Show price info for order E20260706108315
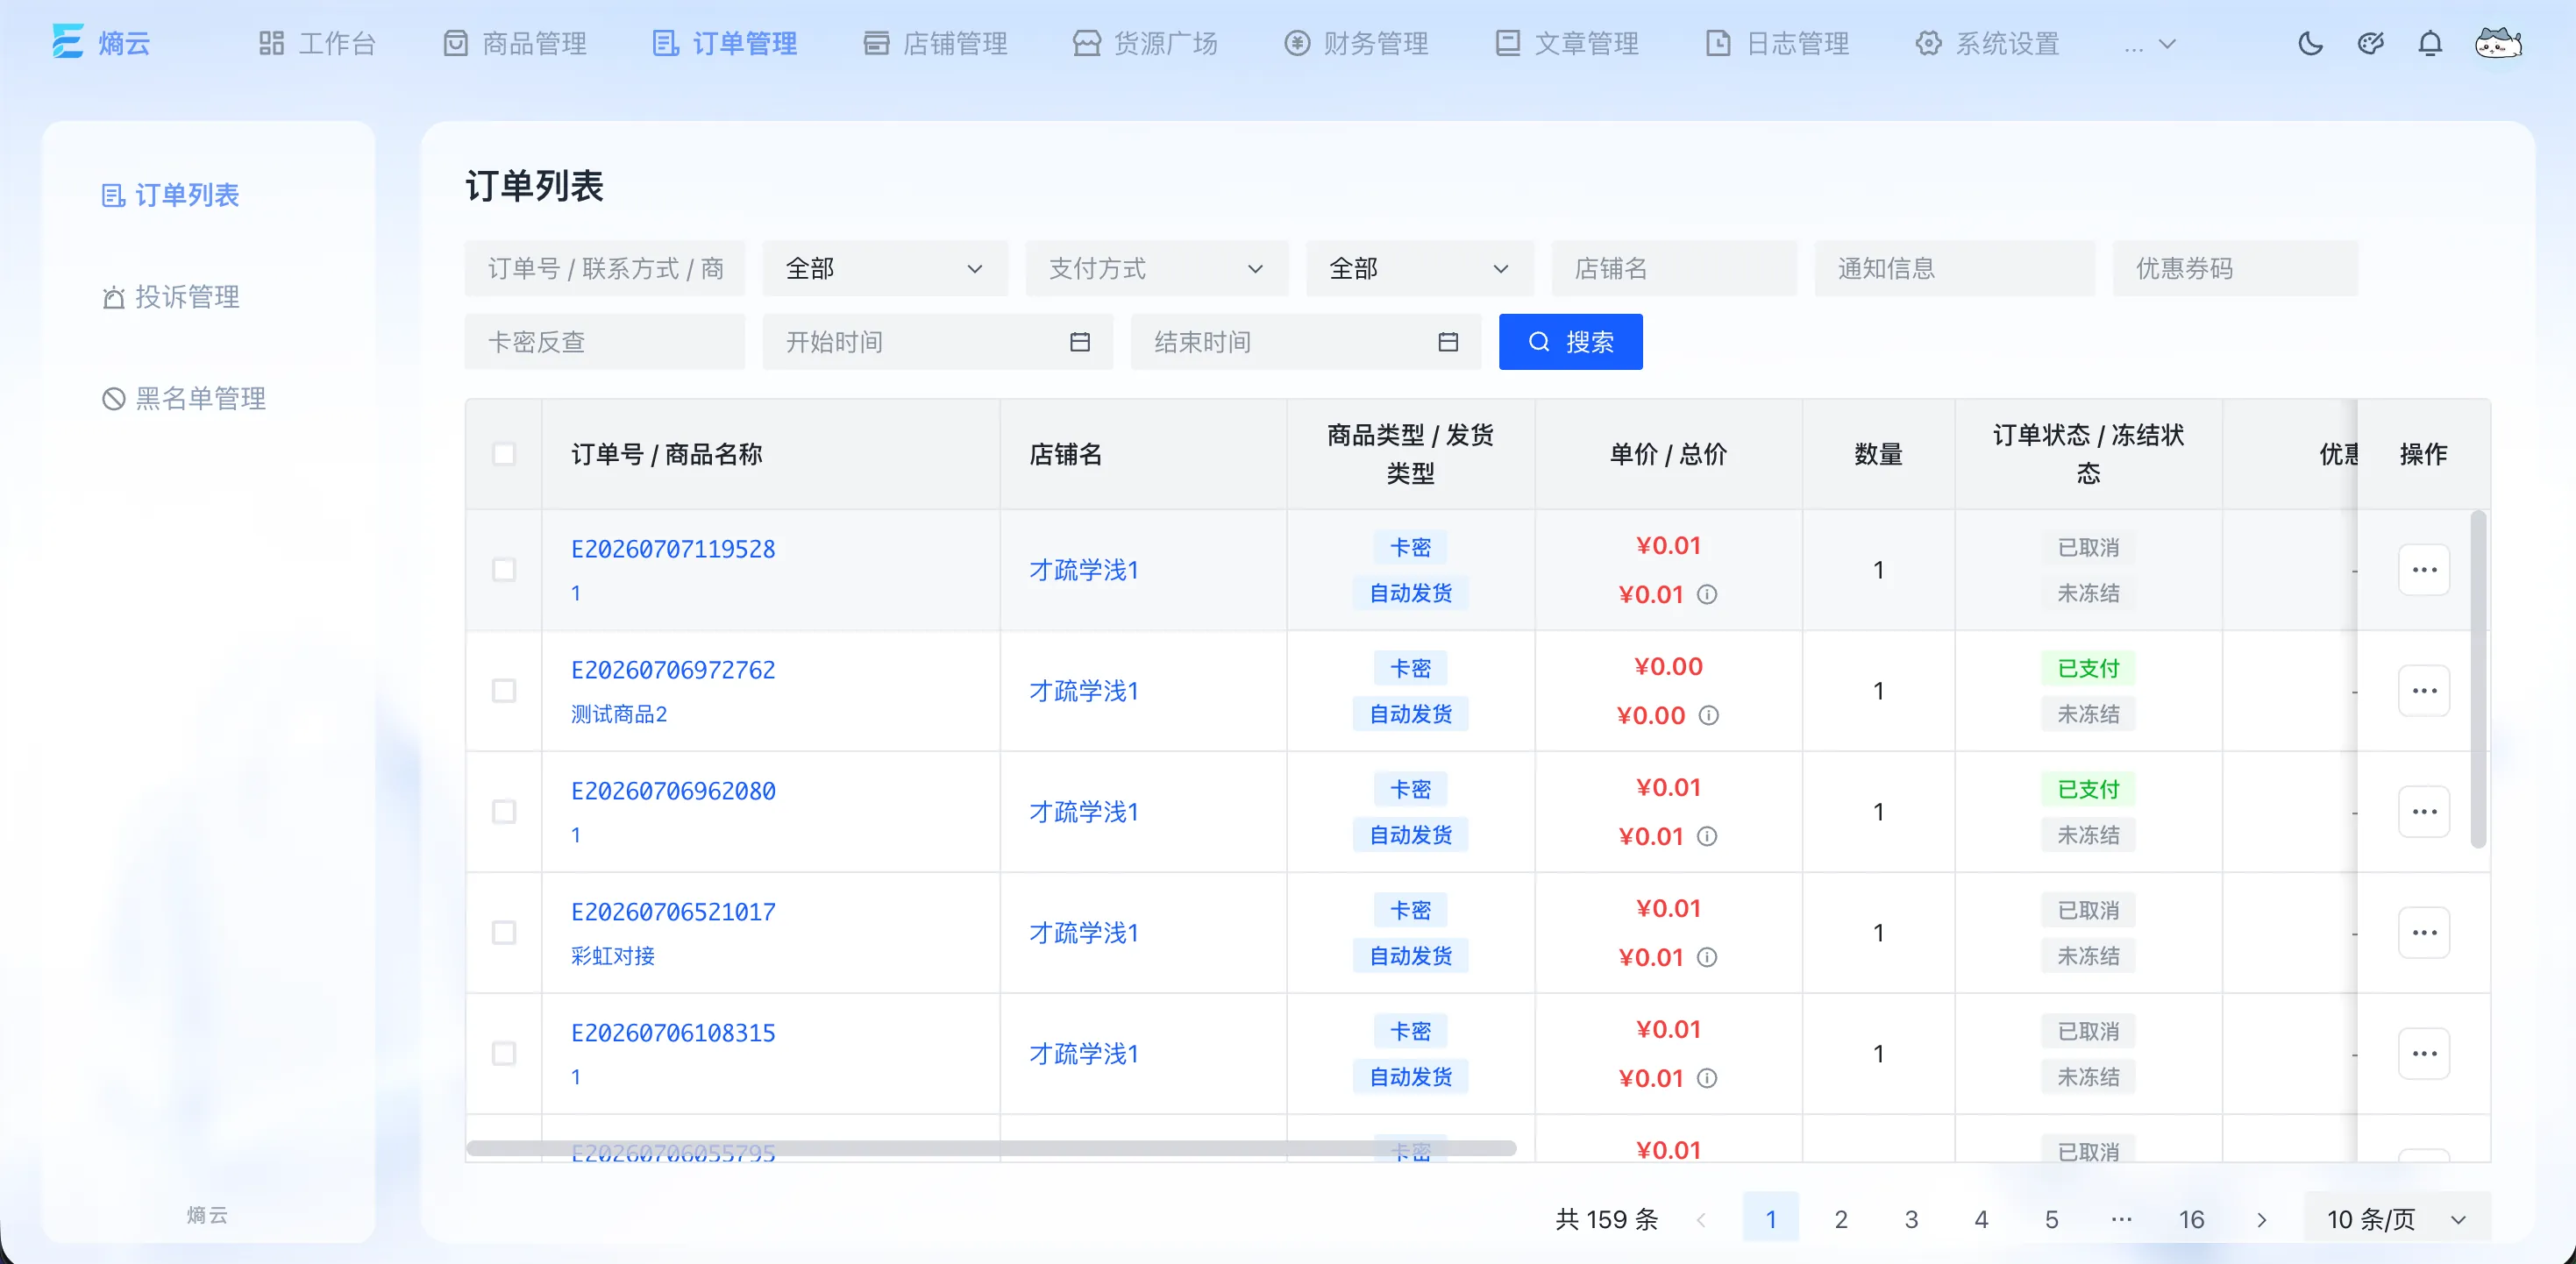2576x1264 pixels. click(x=1707, y=1079)
